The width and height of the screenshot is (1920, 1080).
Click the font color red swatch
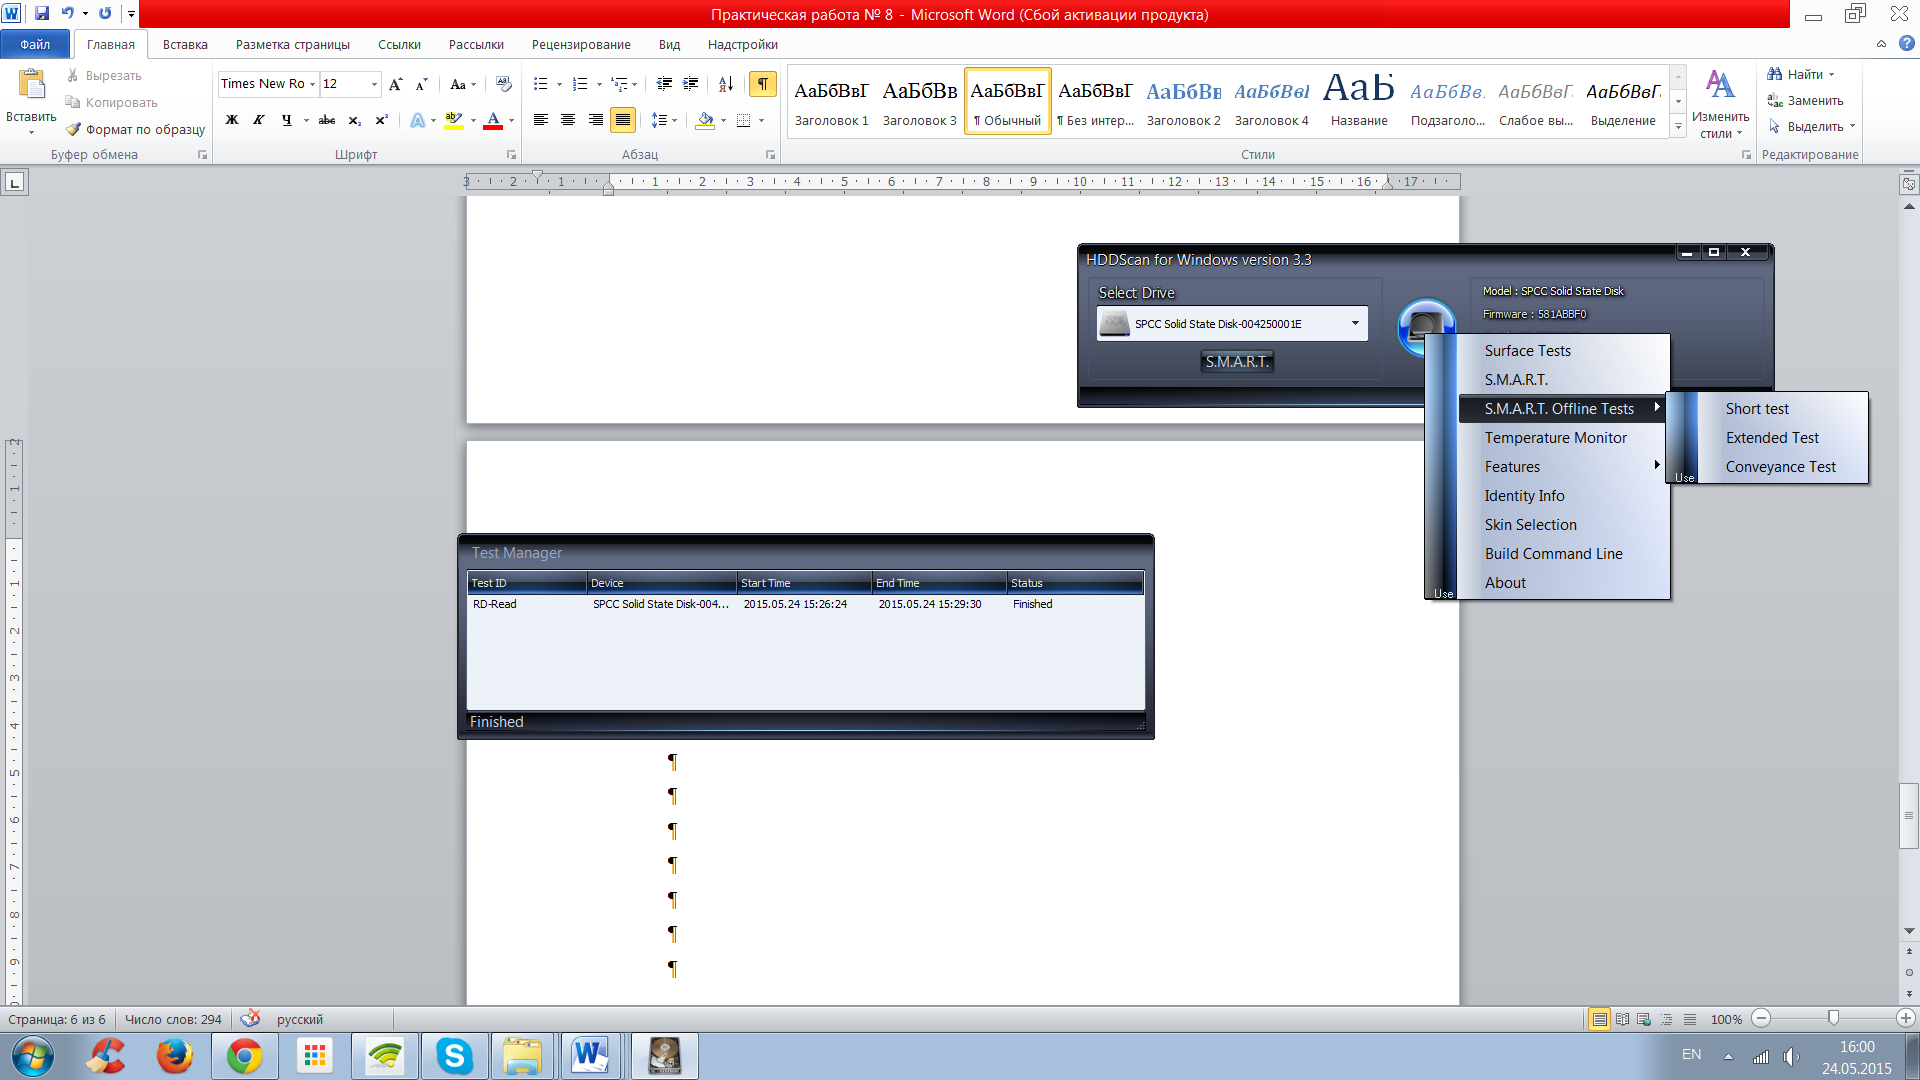point(493,120)
